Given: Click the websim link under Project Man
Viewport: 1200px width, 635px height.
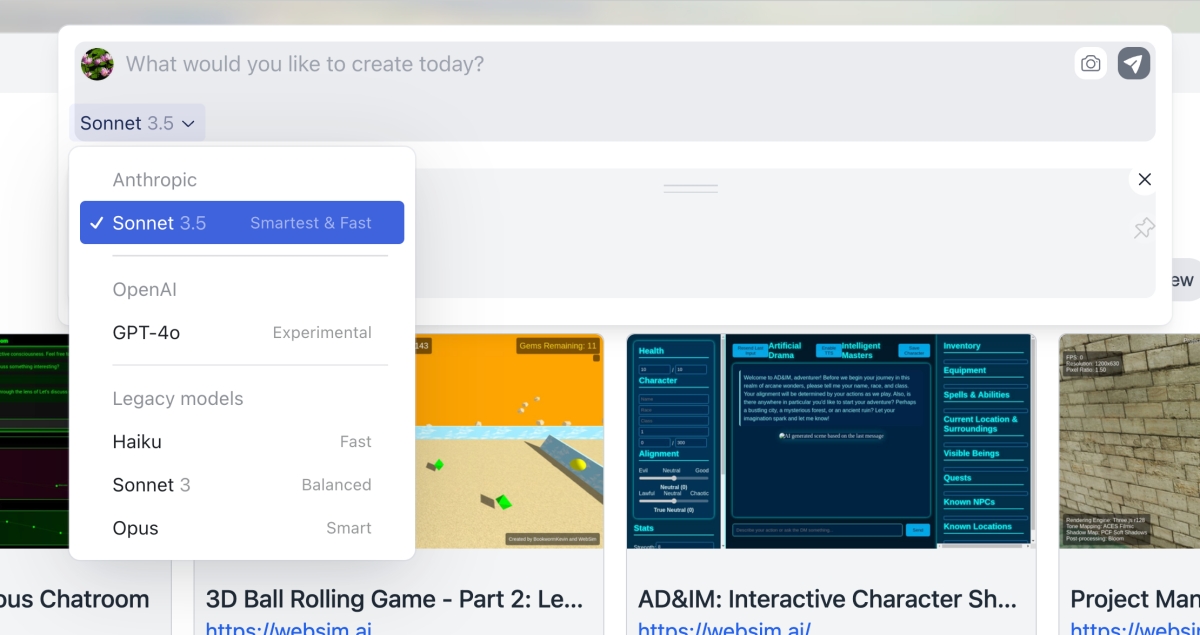Looking at the screenshot, I should coord(1135,628).
